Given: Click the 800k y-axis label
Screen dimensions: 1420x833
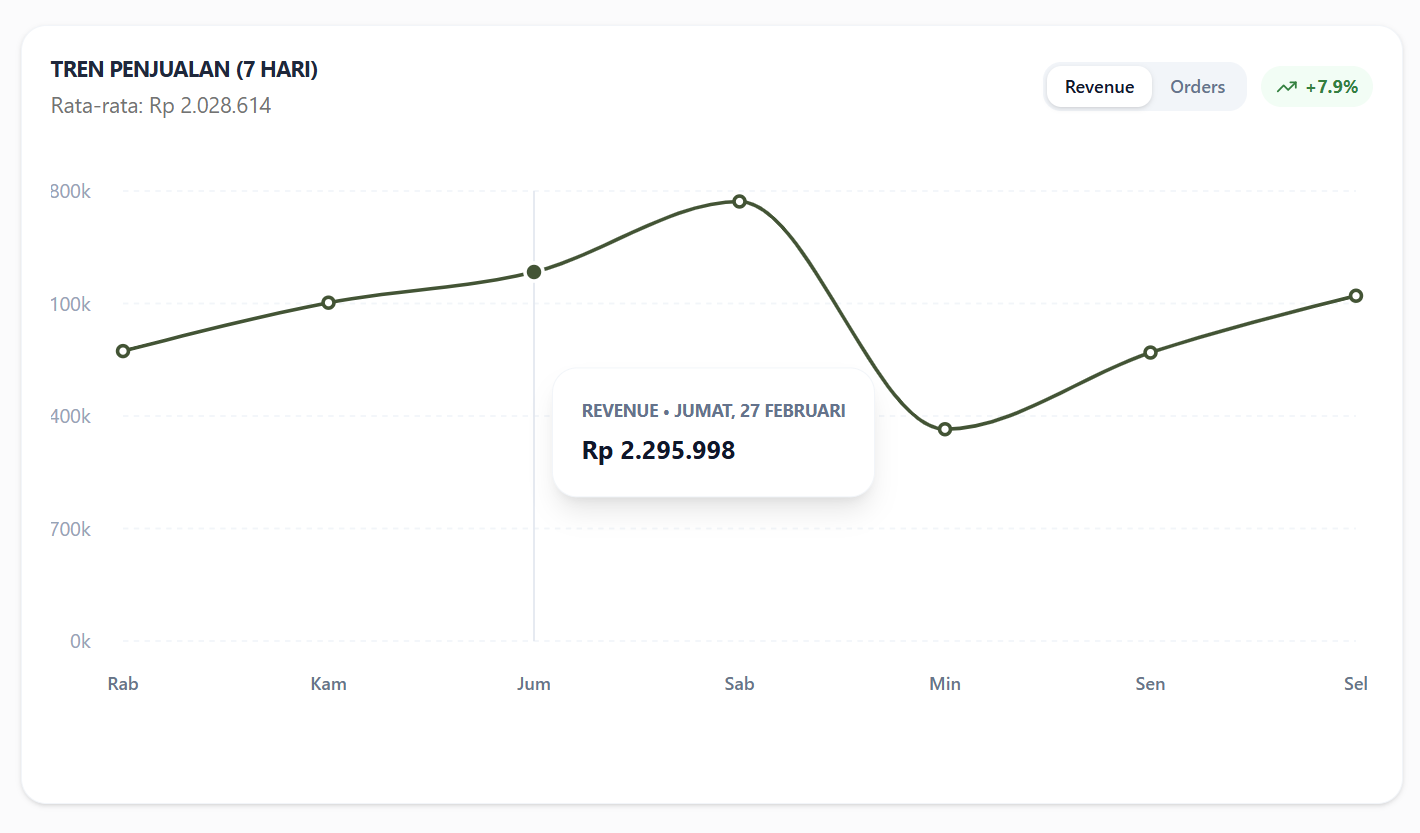Looking at the screenshot, I should pos(71,191).
